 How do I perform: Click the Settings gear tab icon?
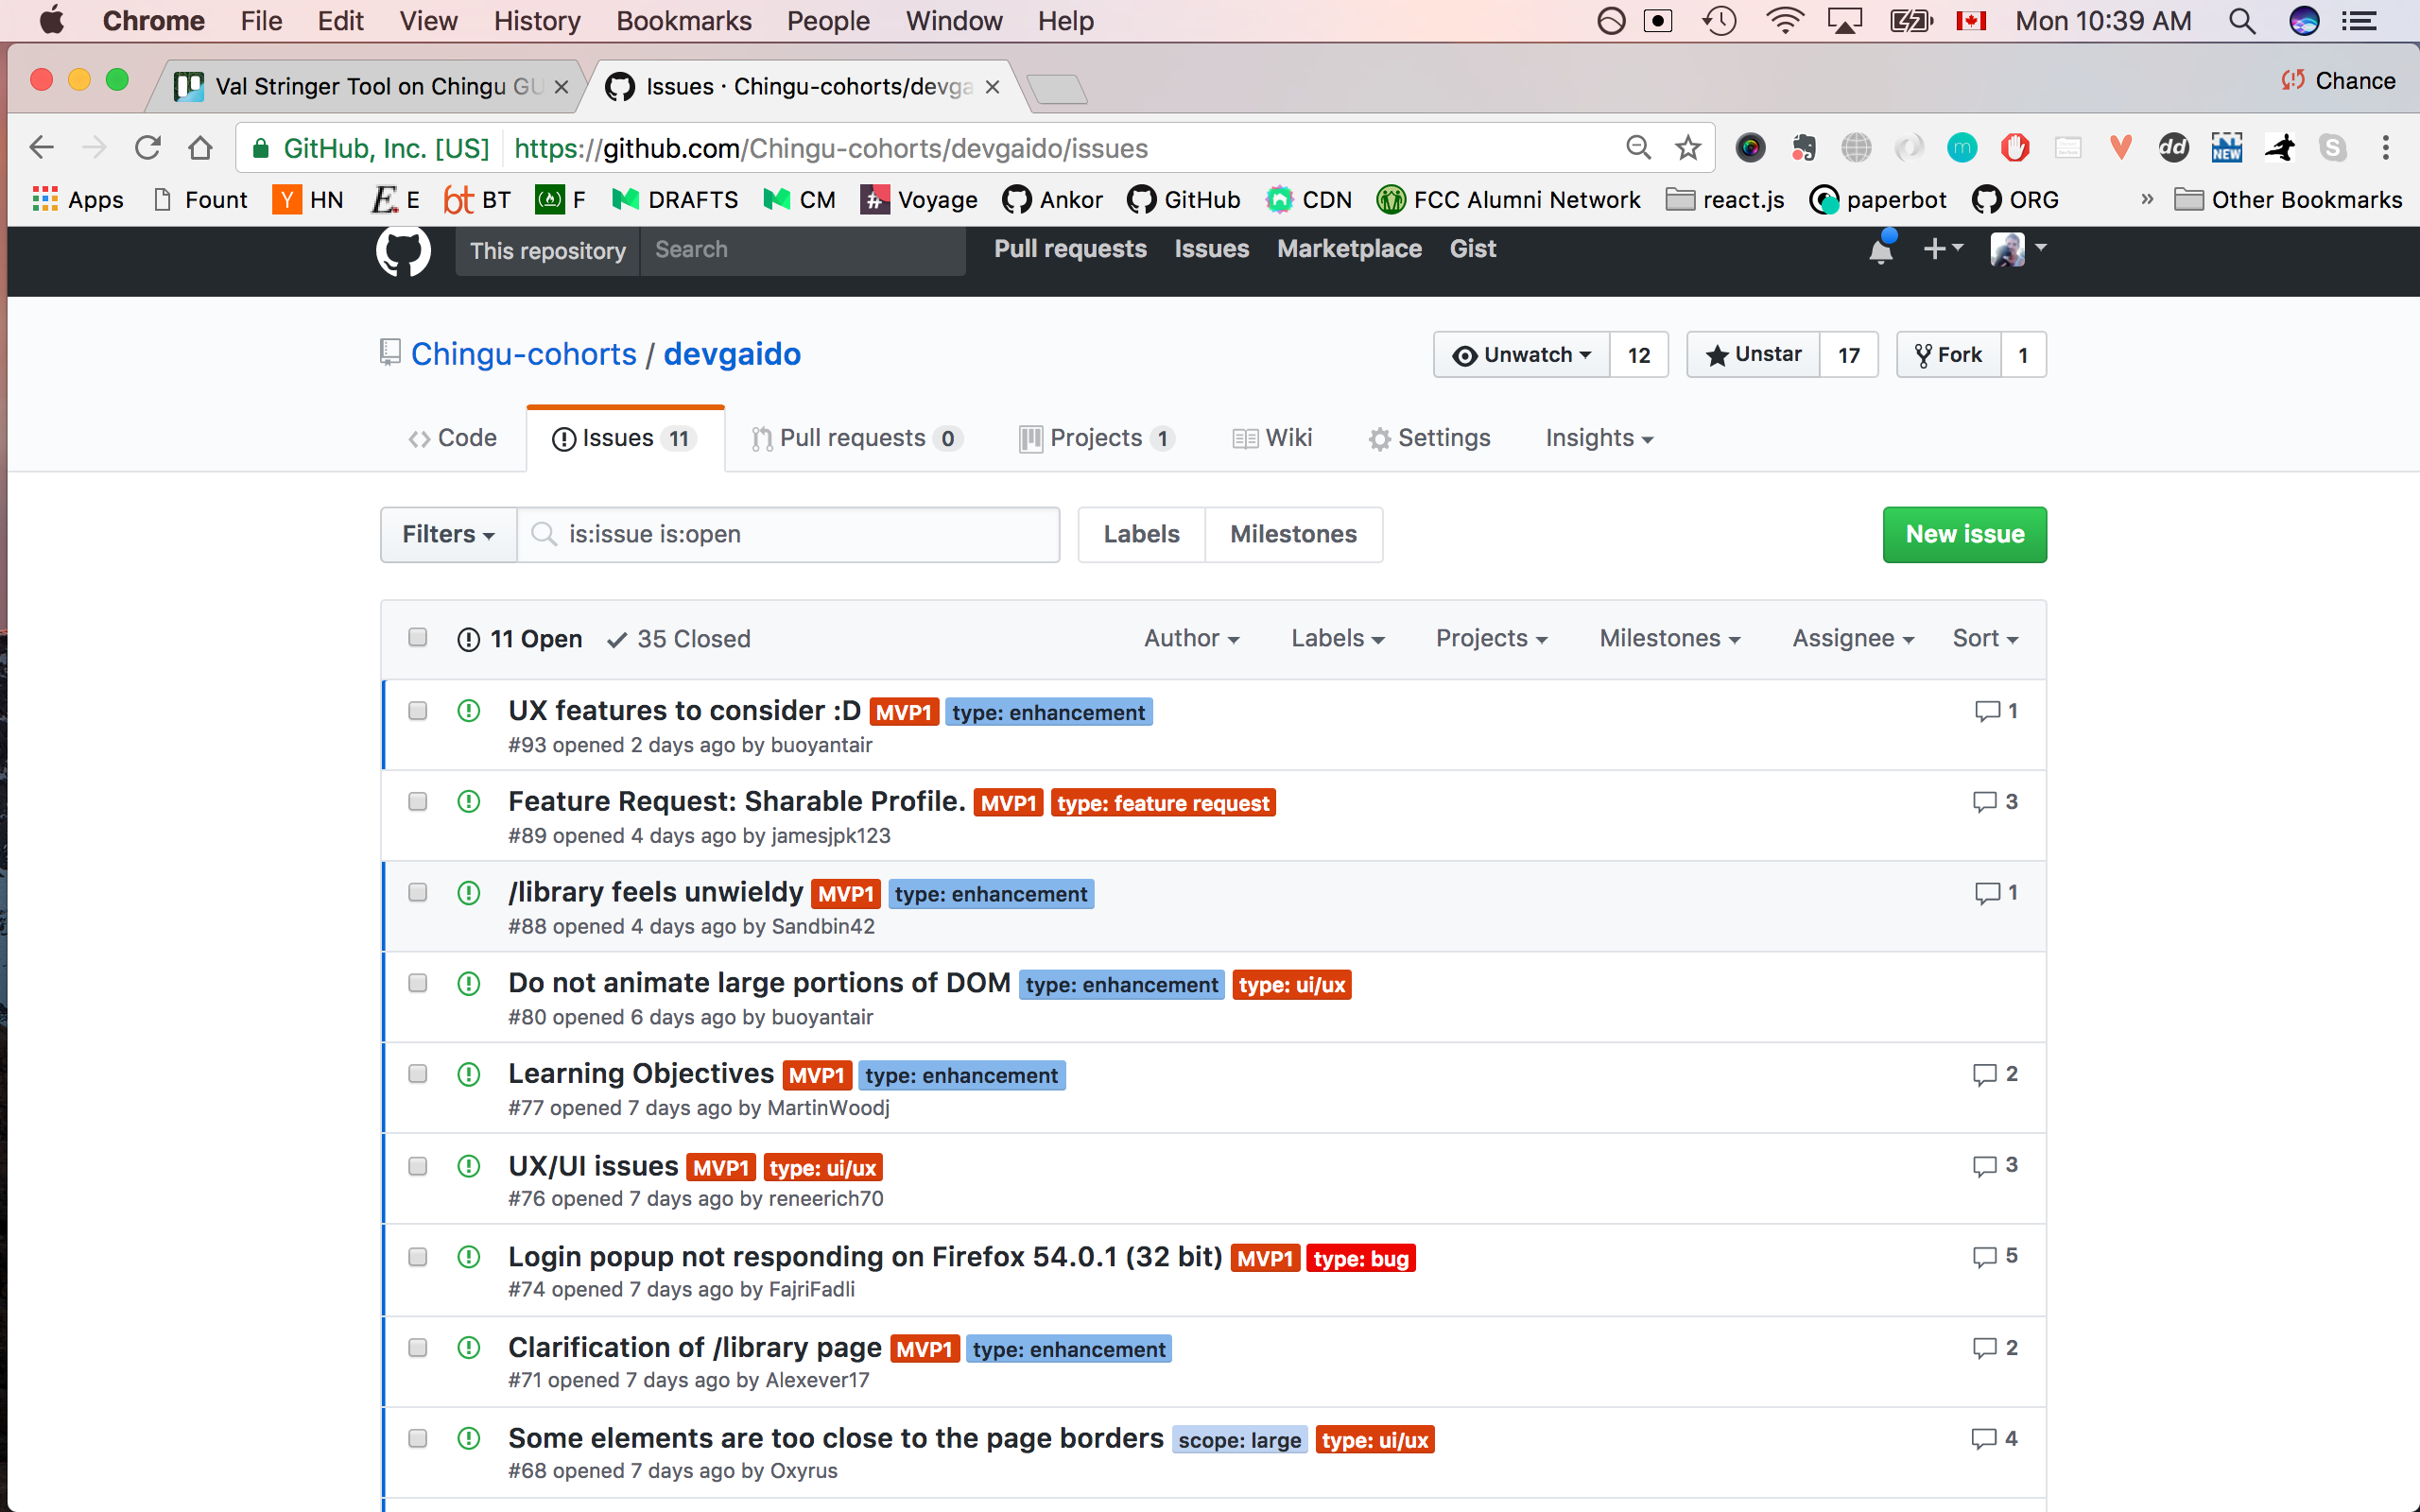coord(1380,439)
